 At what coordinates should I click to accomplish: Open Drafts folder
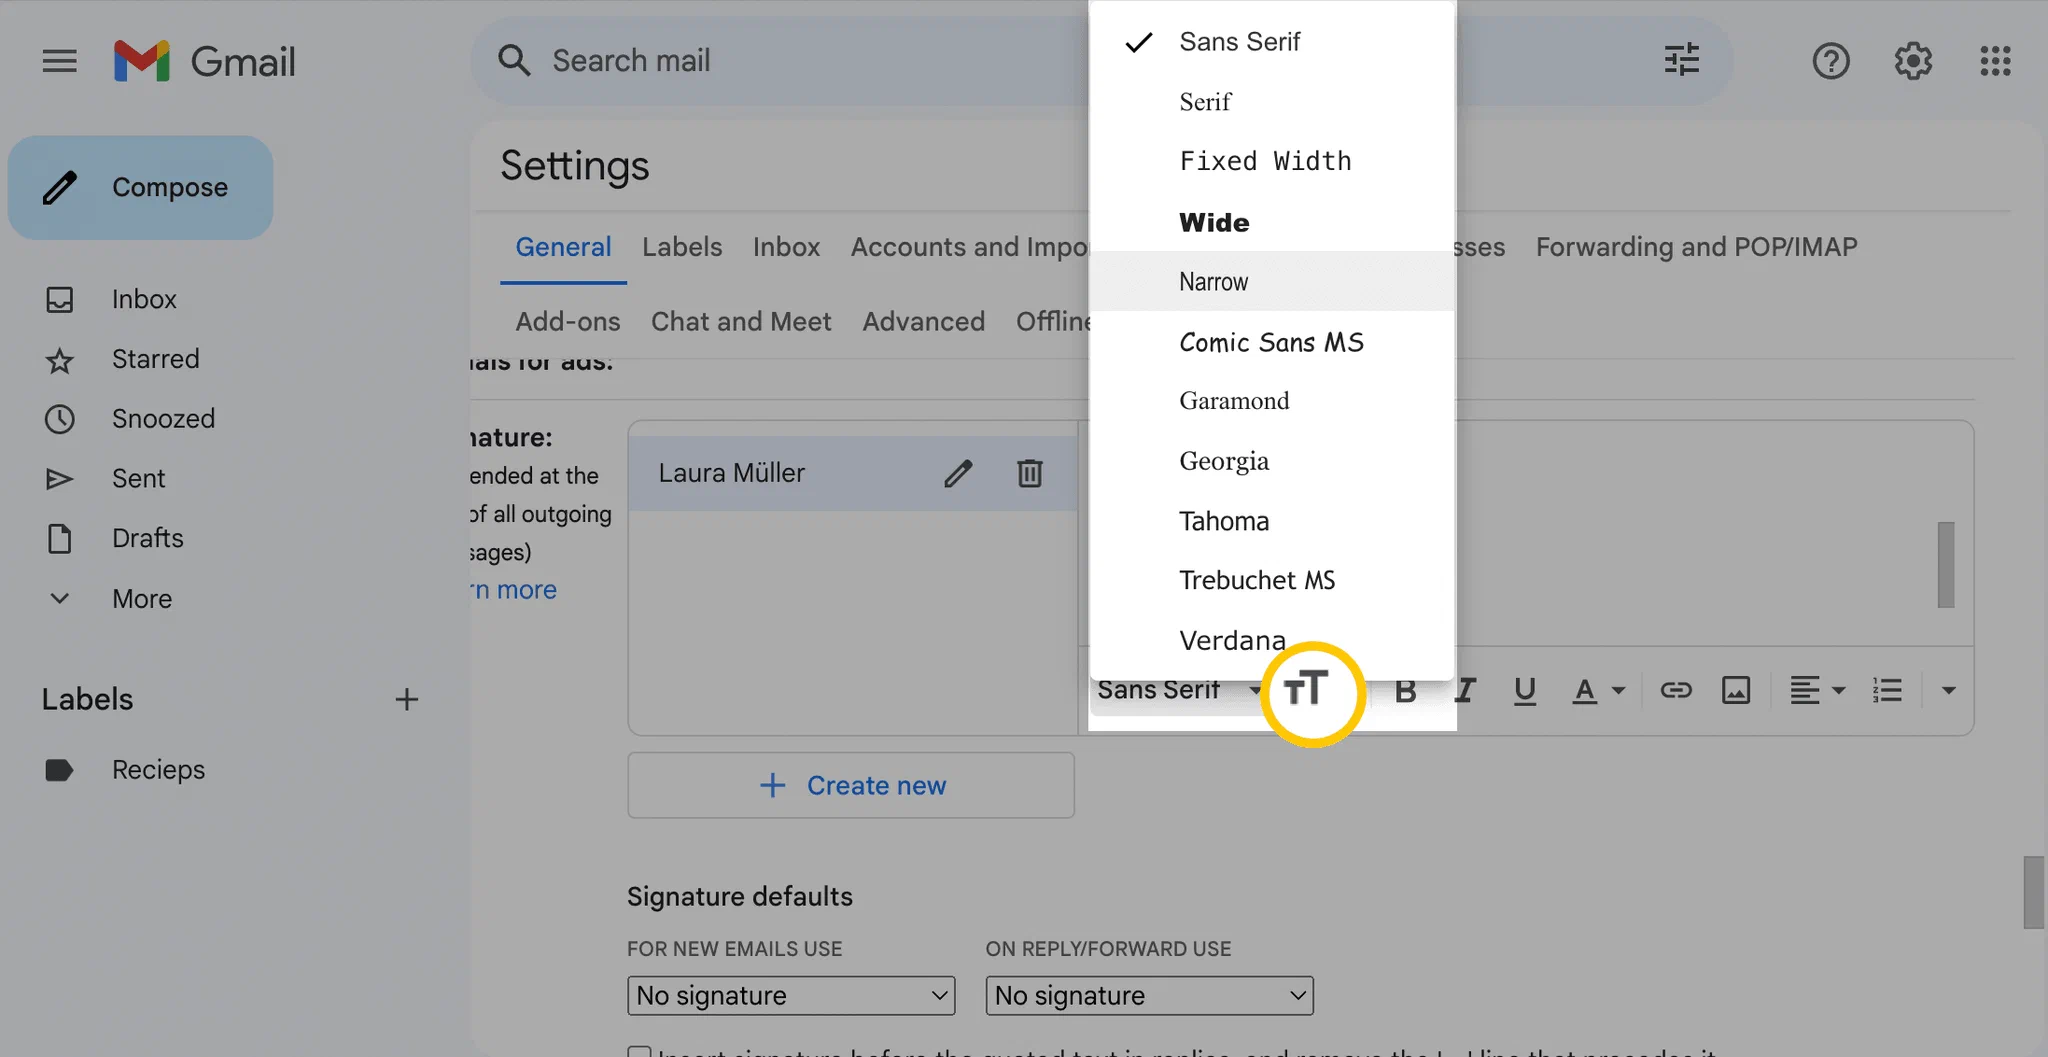[147, 538]
